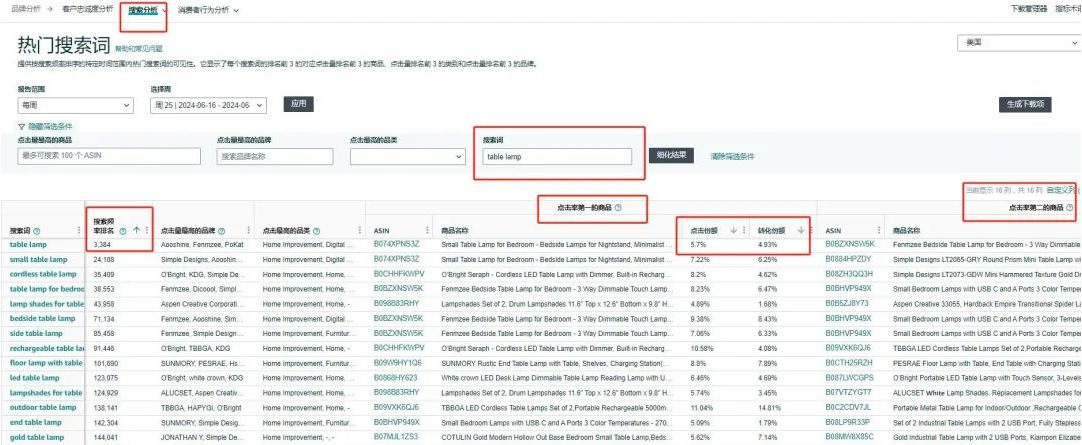1082x445 pixels.
Task: Open 下载管理器 in top right
Action: (1029, 9)
